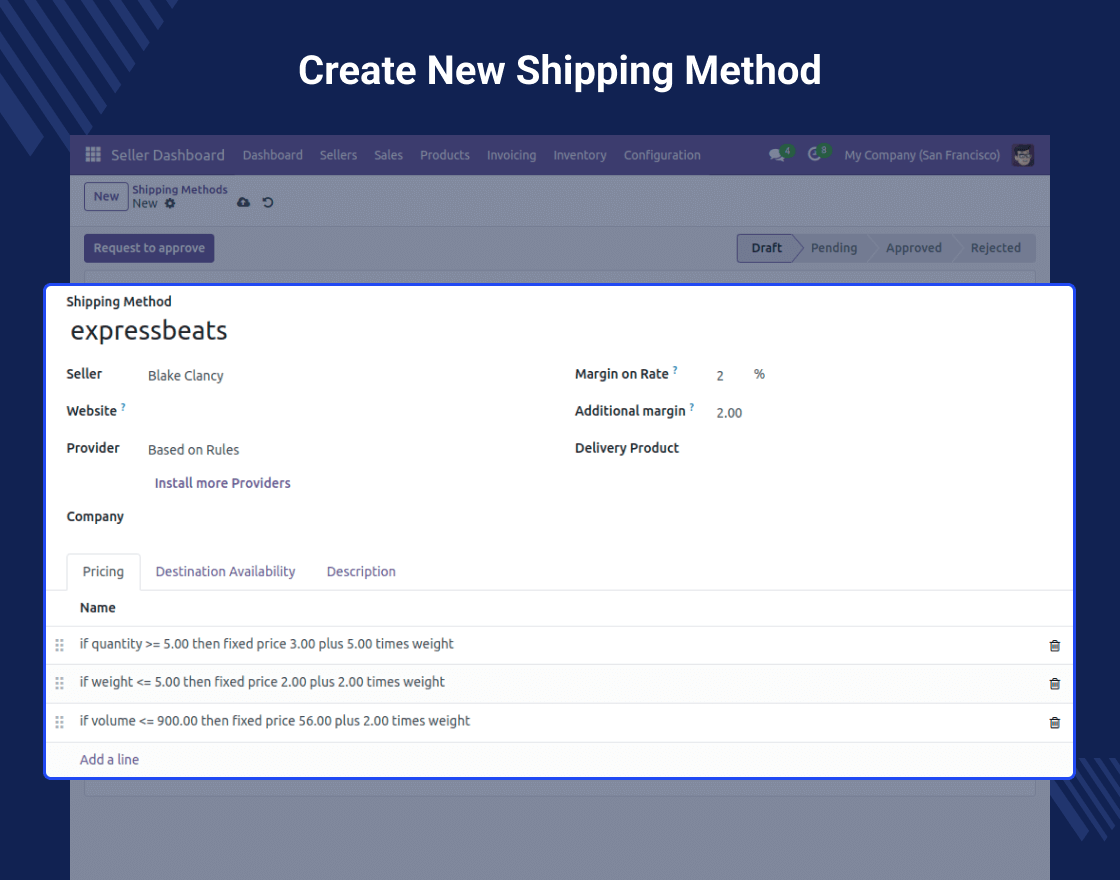Select the Draft status stage
The width and height of the screenshot is (1120, 880).
766,248
